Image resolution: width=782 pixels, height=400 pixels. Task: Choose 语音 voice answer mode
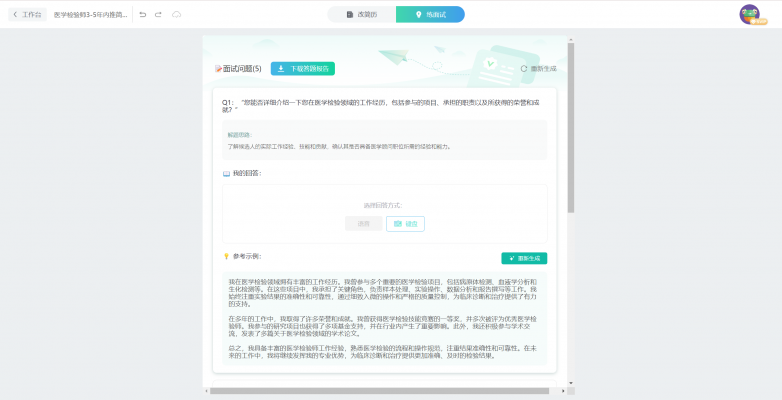coord(364,223)
